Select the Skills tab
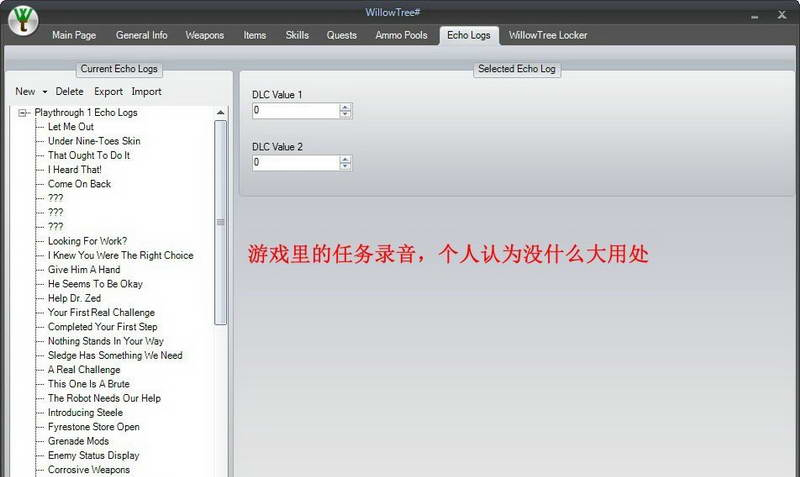800x496 pixels. (297, 35)
